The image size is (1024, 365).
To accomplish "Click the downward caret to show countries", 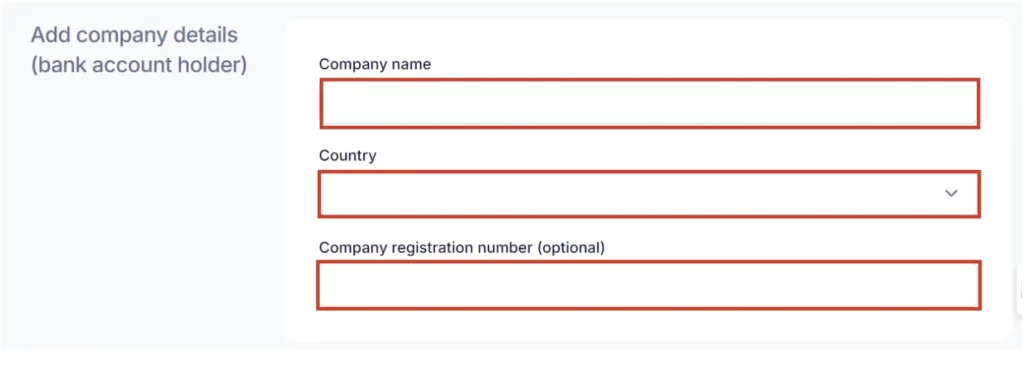I will (x=951, y=193).
